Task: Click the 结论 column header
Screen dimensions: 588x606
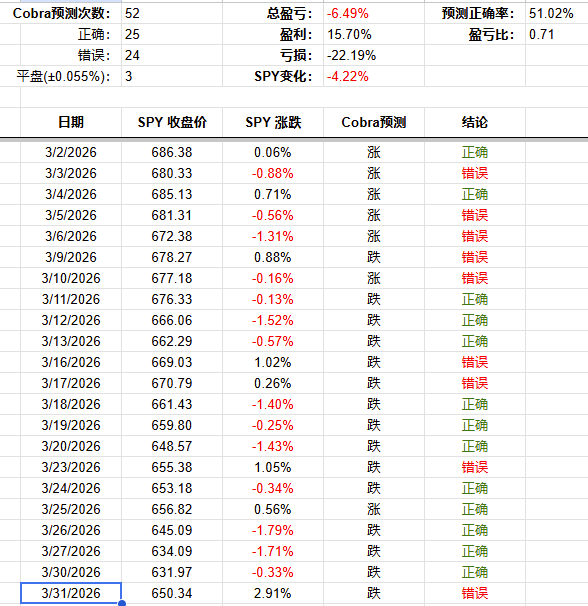Action: point(475,122)
